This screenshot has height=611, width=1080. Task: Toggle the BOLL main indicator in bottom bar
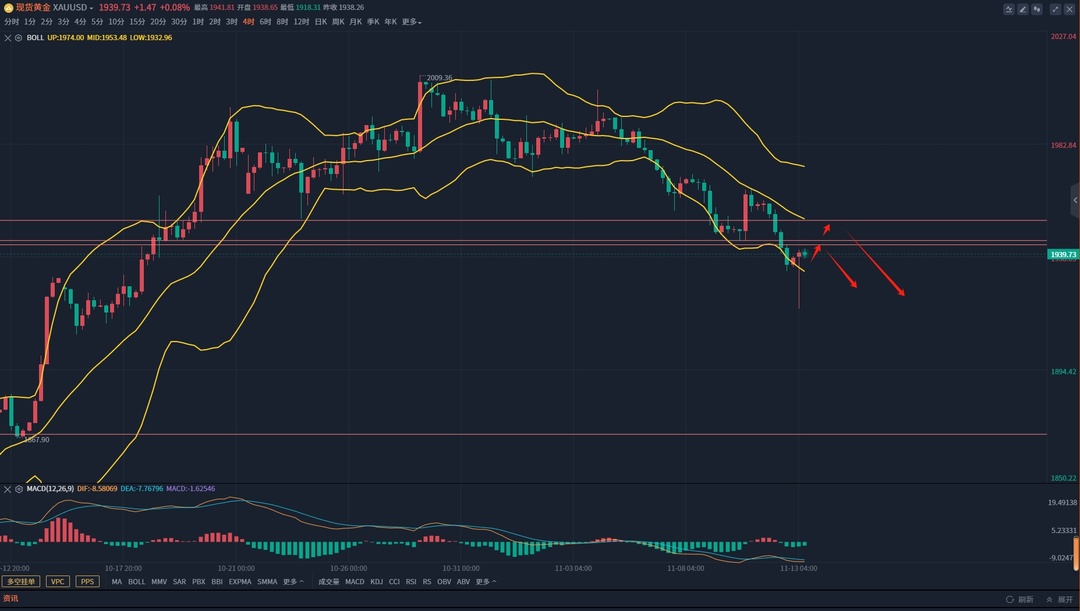point(137,582)
